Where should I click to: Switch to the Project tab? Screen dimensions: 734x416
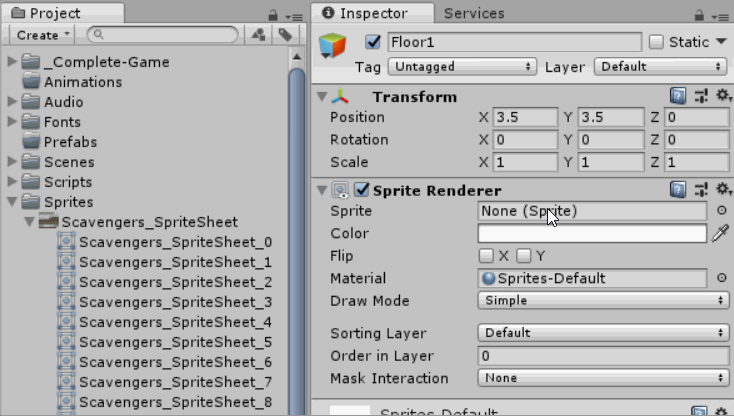tap(63, 13)
